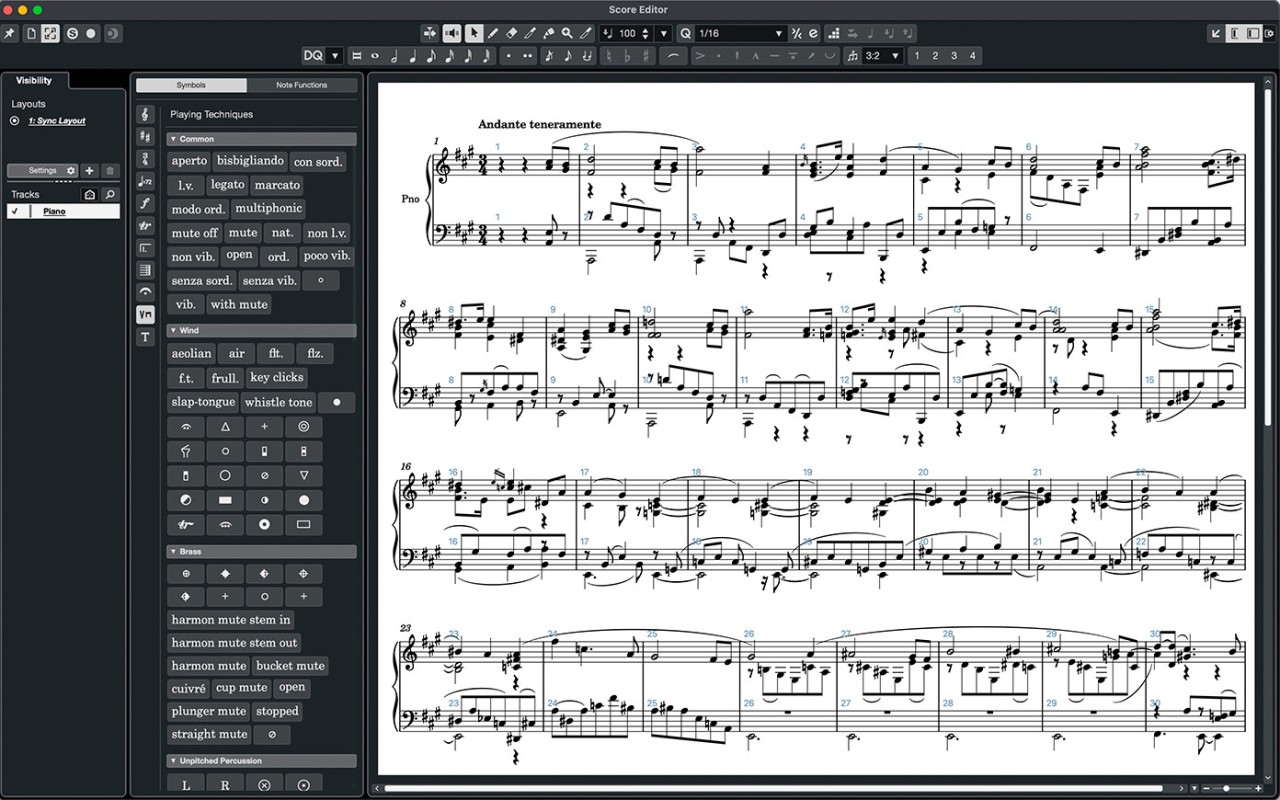
Task: Switch to the Note Functions tab
Action: pos(302,85)
